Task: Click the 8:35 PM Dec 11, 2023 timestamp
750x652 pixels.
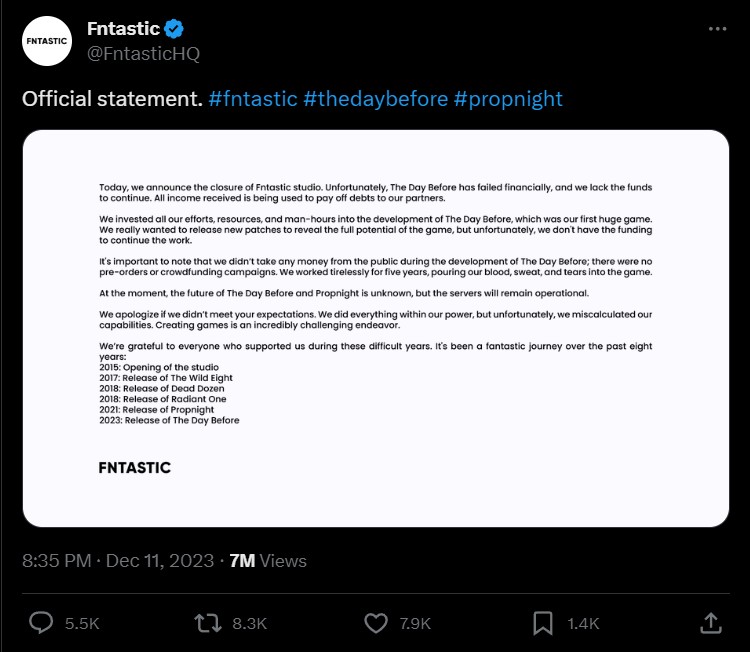Action: click(x=117, y=560)
